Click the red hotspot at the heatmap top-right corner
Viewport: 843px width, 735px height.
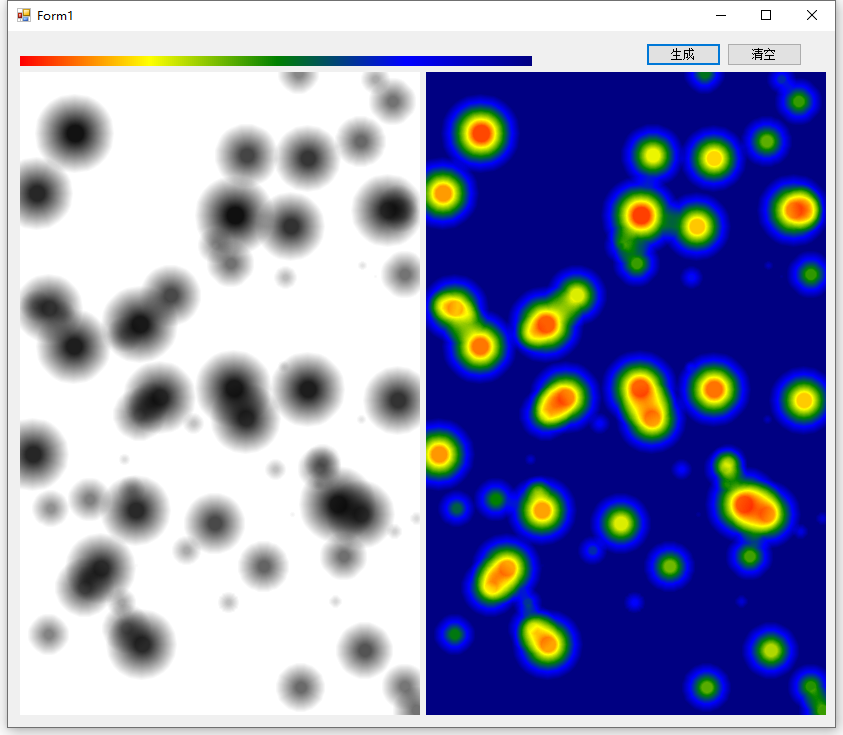tap(795, 209)
